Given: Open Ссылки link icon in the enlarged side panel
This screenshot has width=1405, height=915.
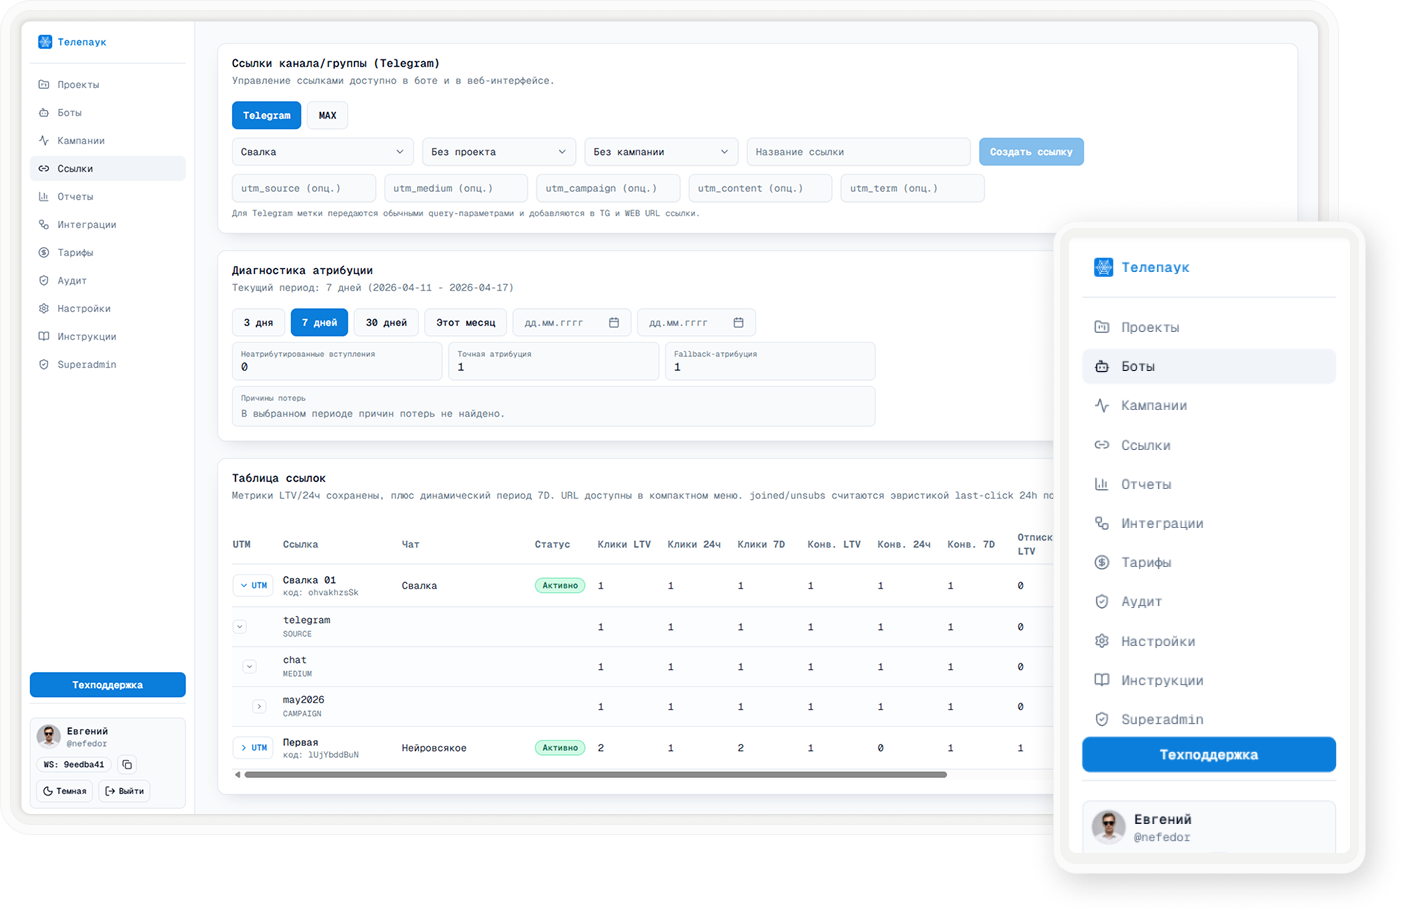Looking at the screenshot, I should (x=1102, y=445).
